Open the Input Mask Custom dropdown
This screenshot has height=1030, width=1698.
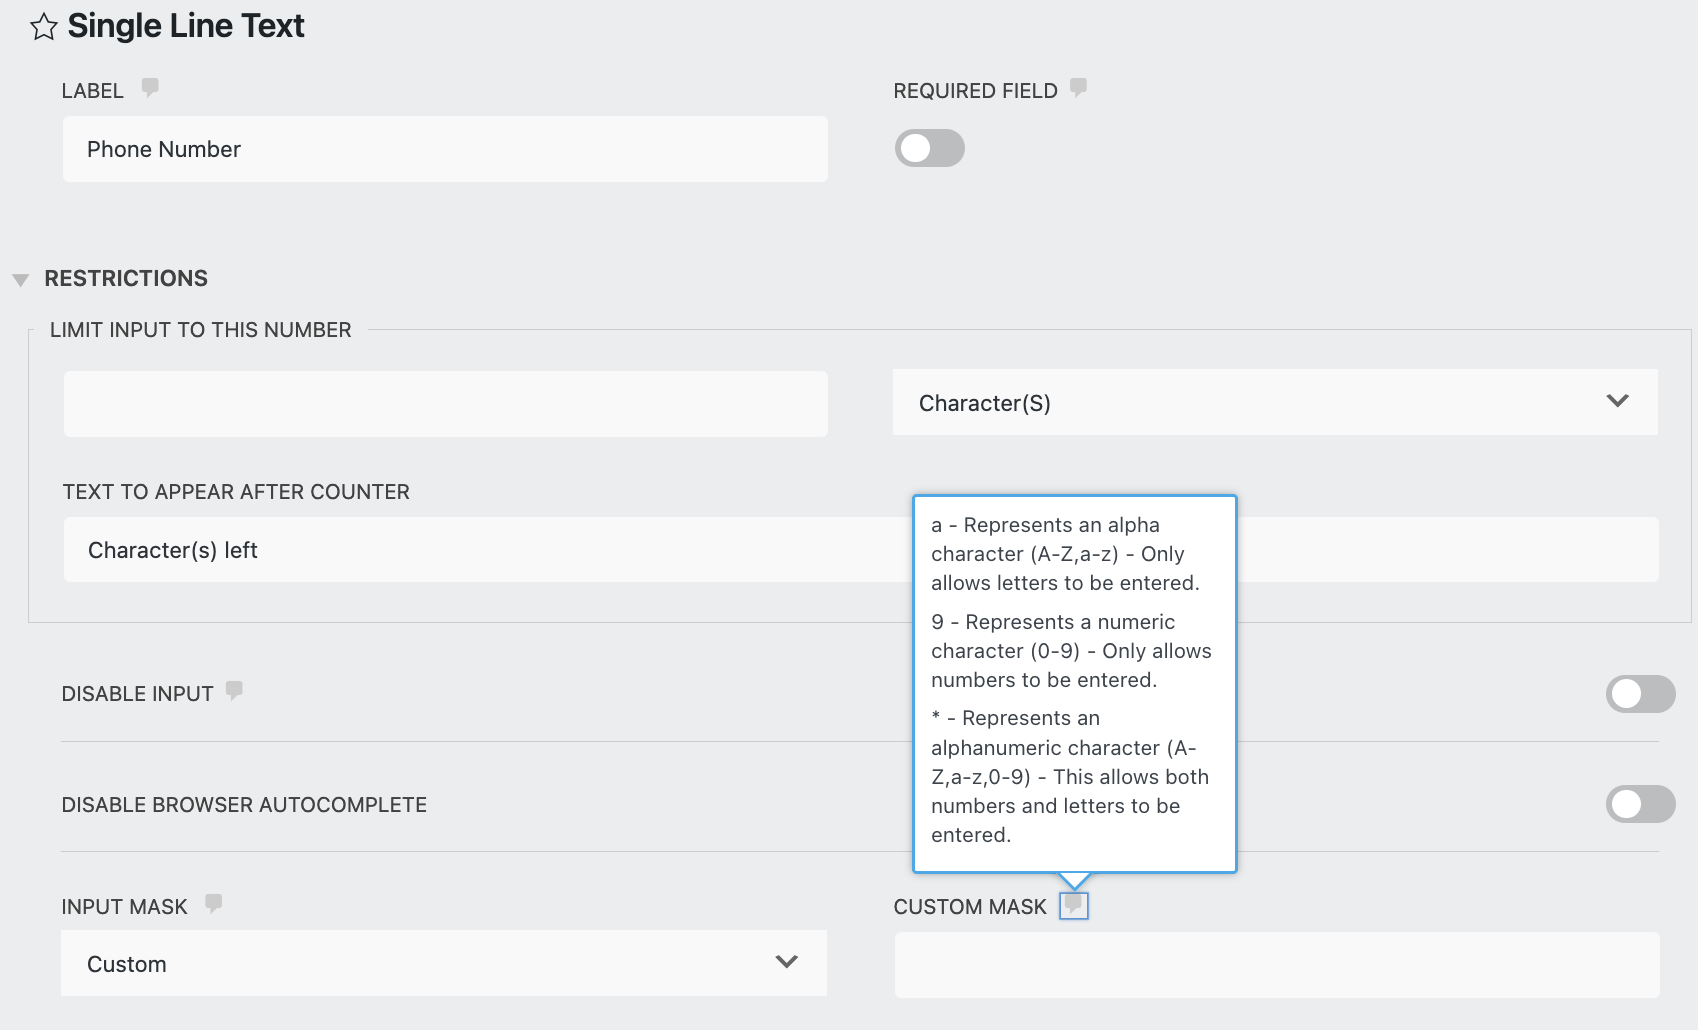click(x=443, y=964)
